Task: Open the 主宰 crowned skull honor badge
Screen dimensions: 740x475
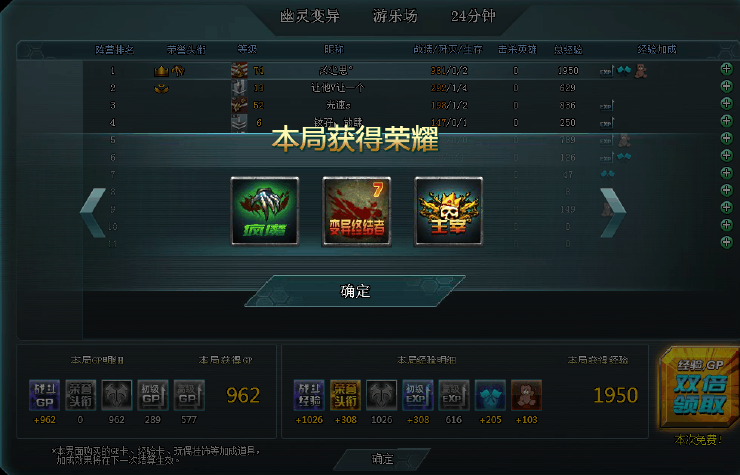Action: tap(448, 211)
